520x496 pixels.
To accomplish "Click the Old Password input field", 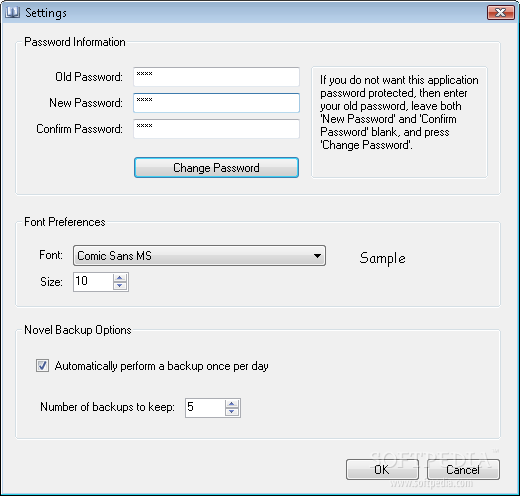I will tap(216, 77).
